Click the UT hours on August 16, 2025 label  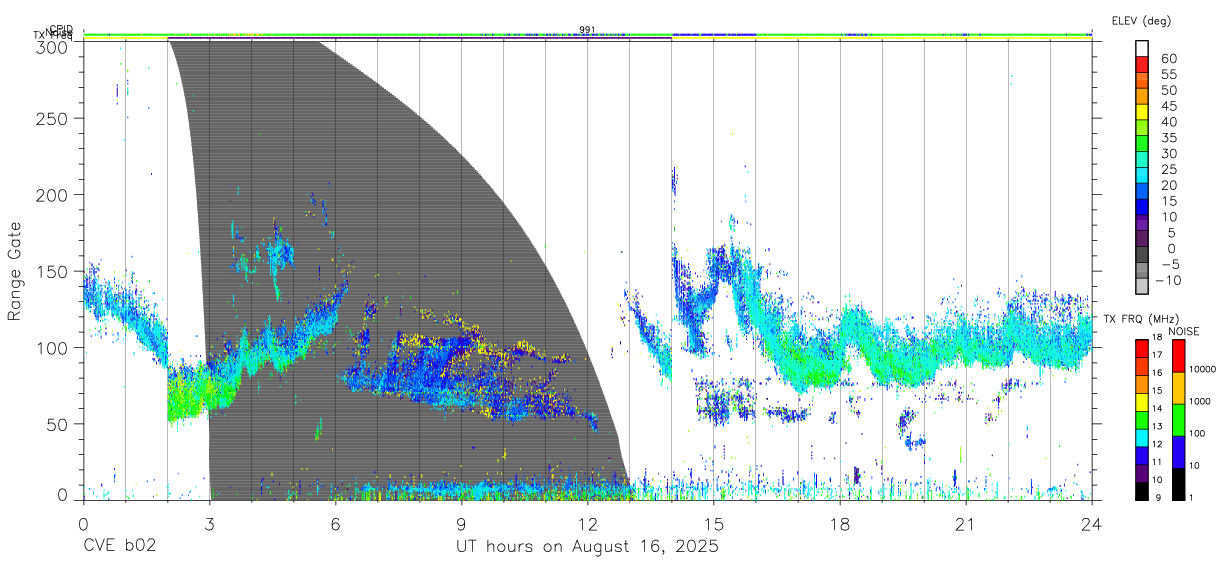587,548
